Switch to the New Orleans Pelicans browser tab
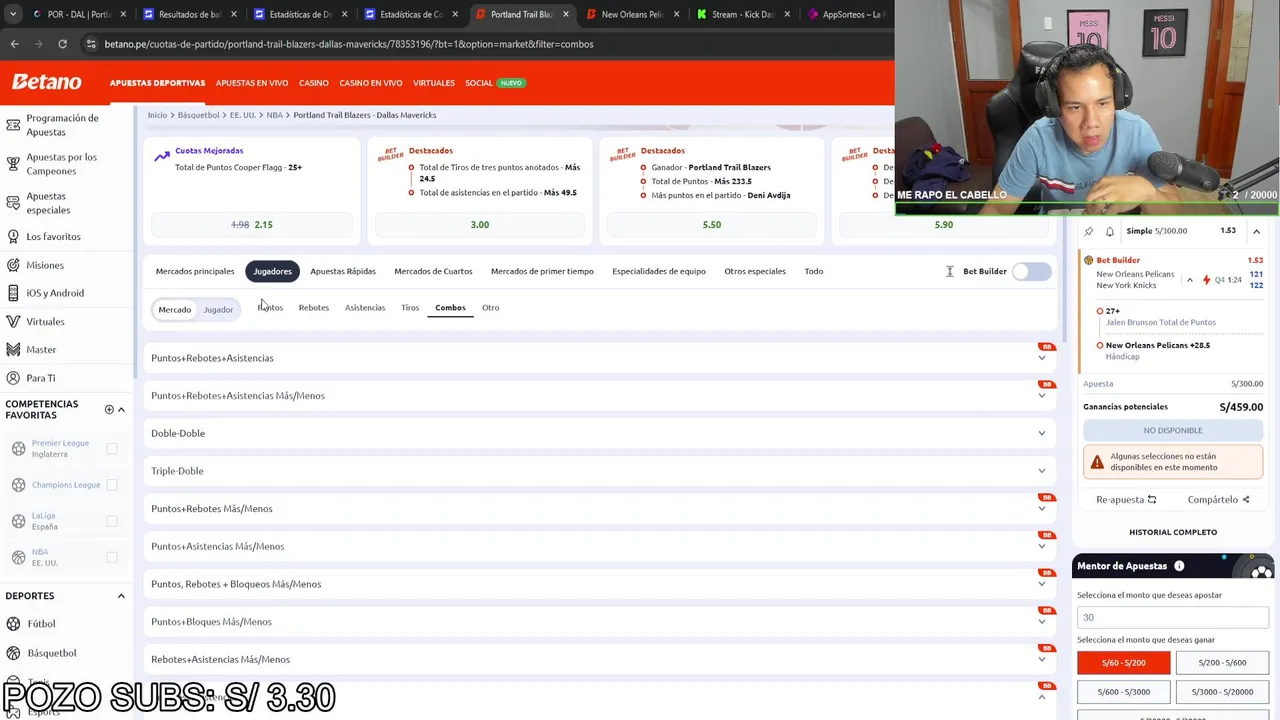This screenshot has width=1280, height=720. pos(632,14)
